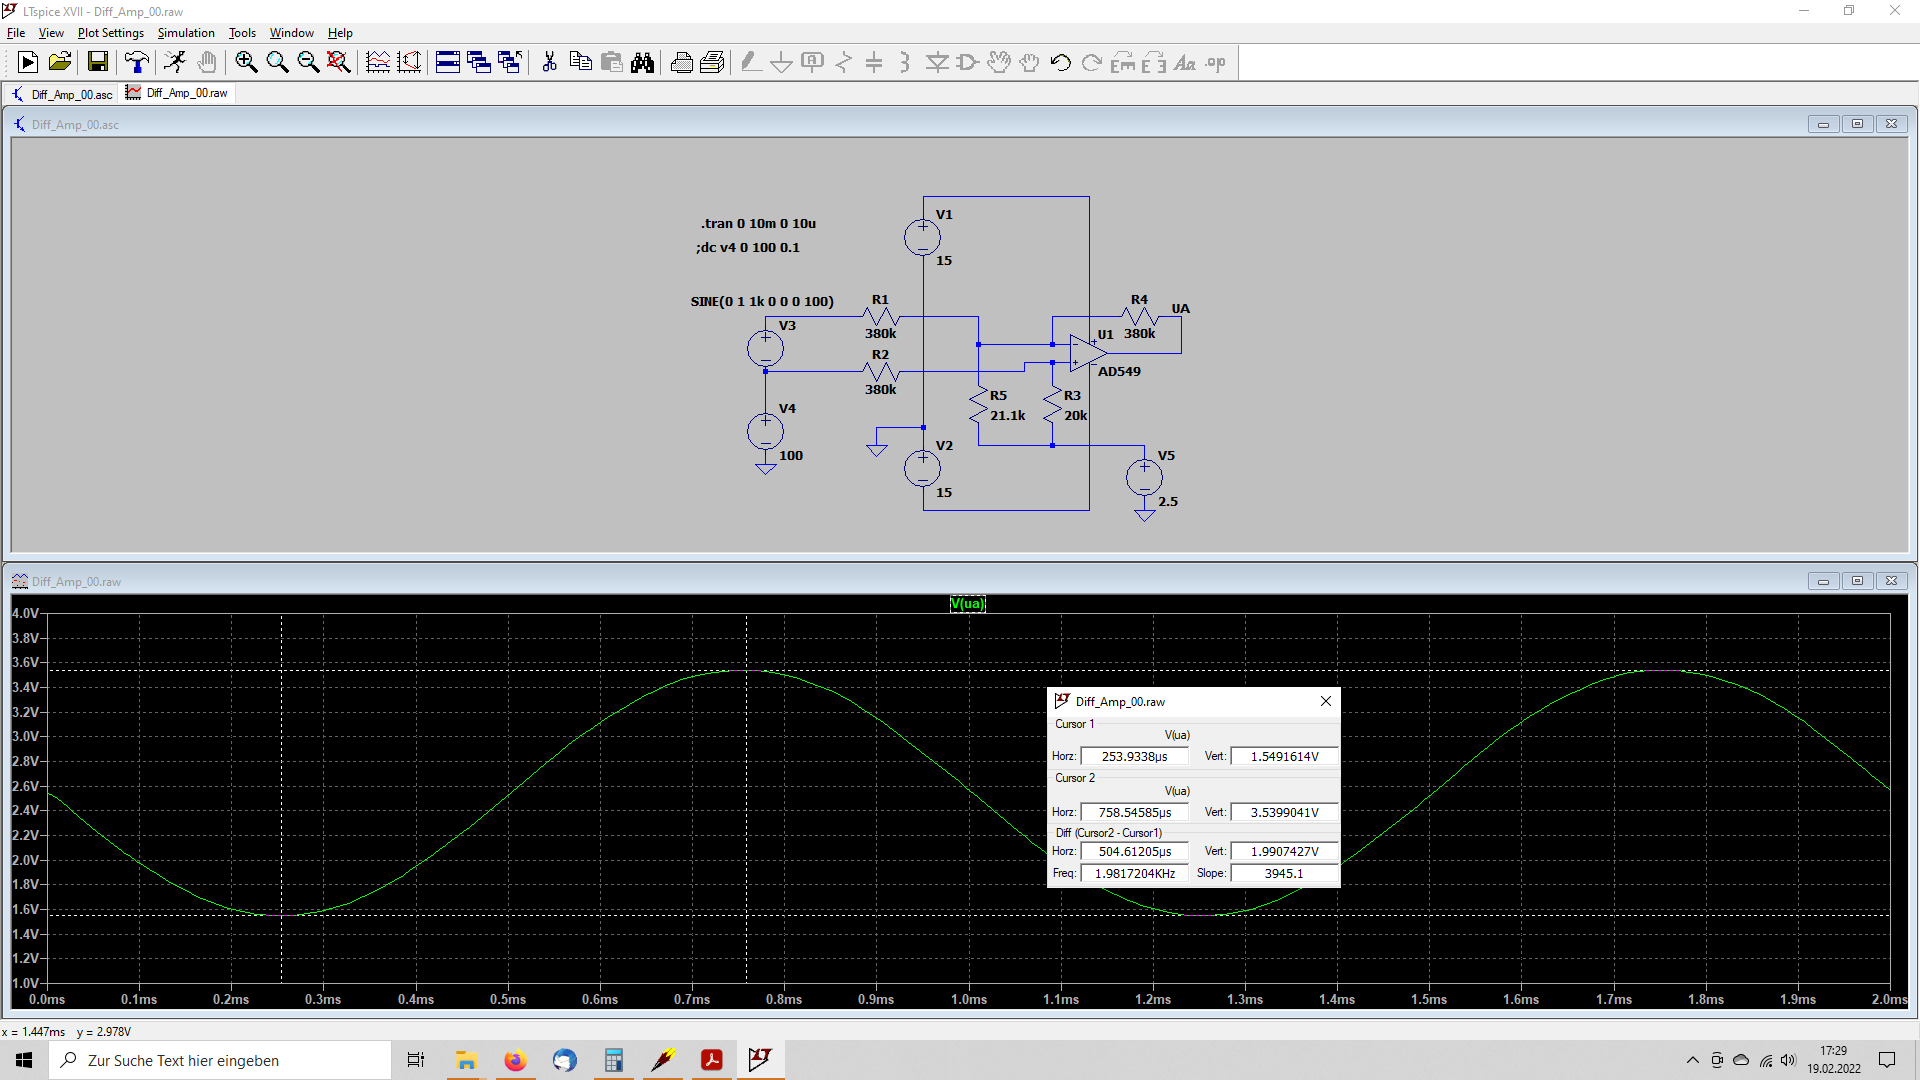Minimize the Diff_Amp_00.raw plot subwindow
Screen dimensions: 1920x1080
pos(1823,581)
